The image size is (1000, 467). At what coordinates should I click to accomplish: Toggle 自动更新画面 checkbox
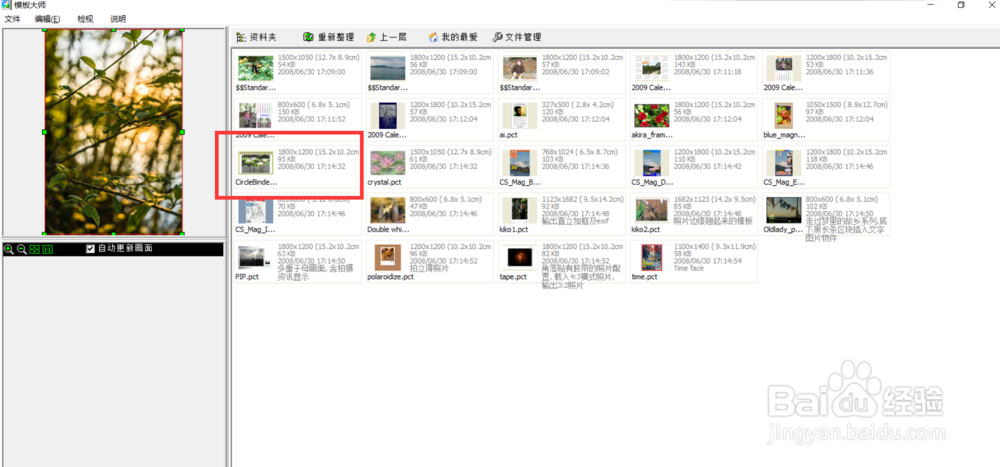pyautogui.click(x=91, y=249)
